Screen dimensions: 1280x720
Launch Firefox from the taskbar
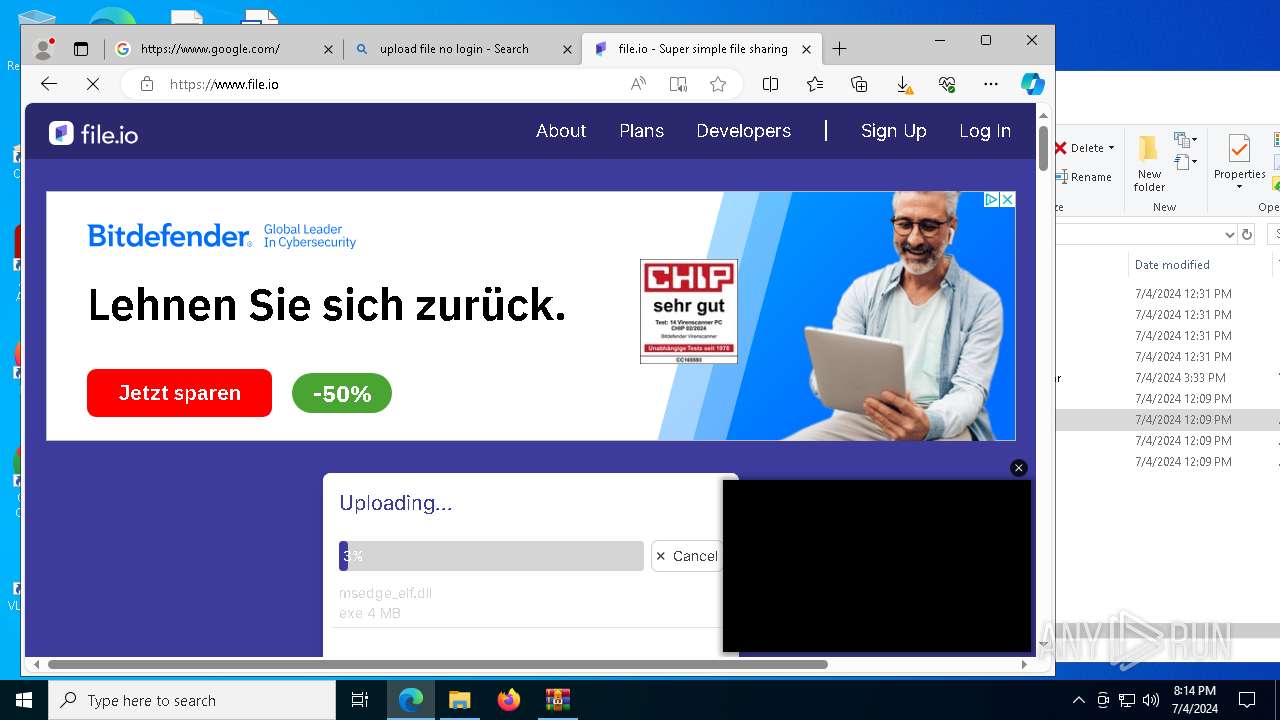(509, 700)
